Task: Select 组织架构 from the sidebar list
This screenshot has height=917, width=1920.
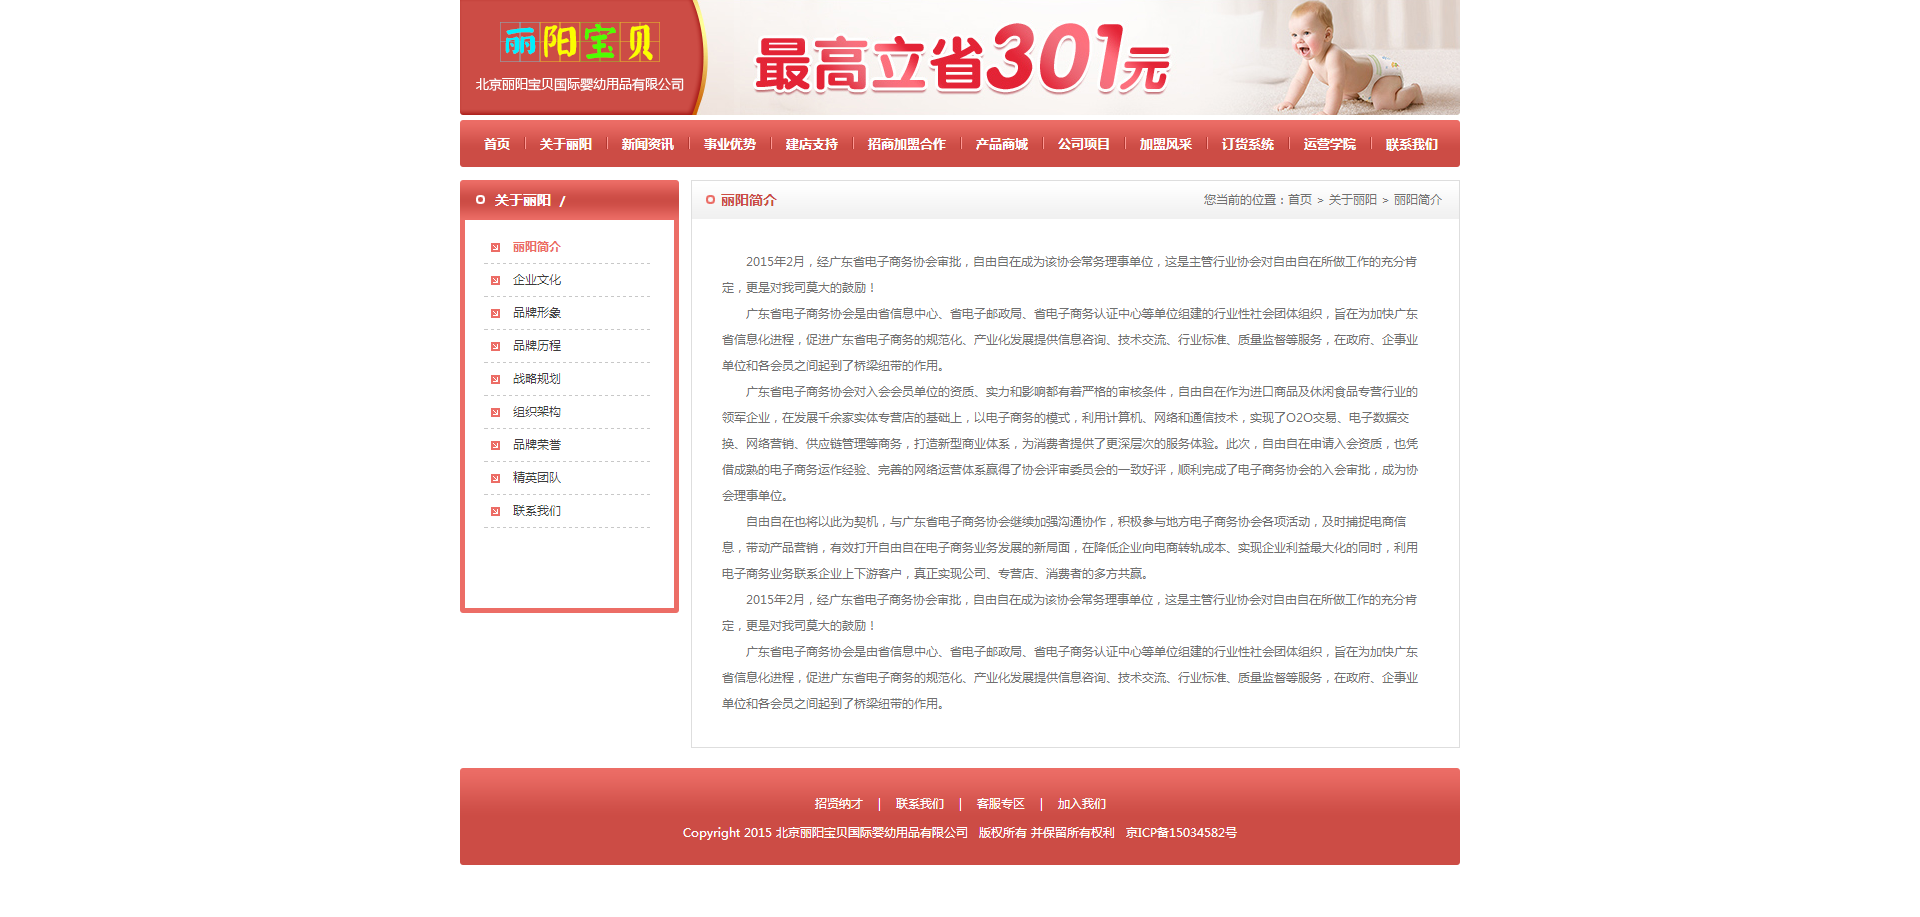Action: [x=537, y=412]
